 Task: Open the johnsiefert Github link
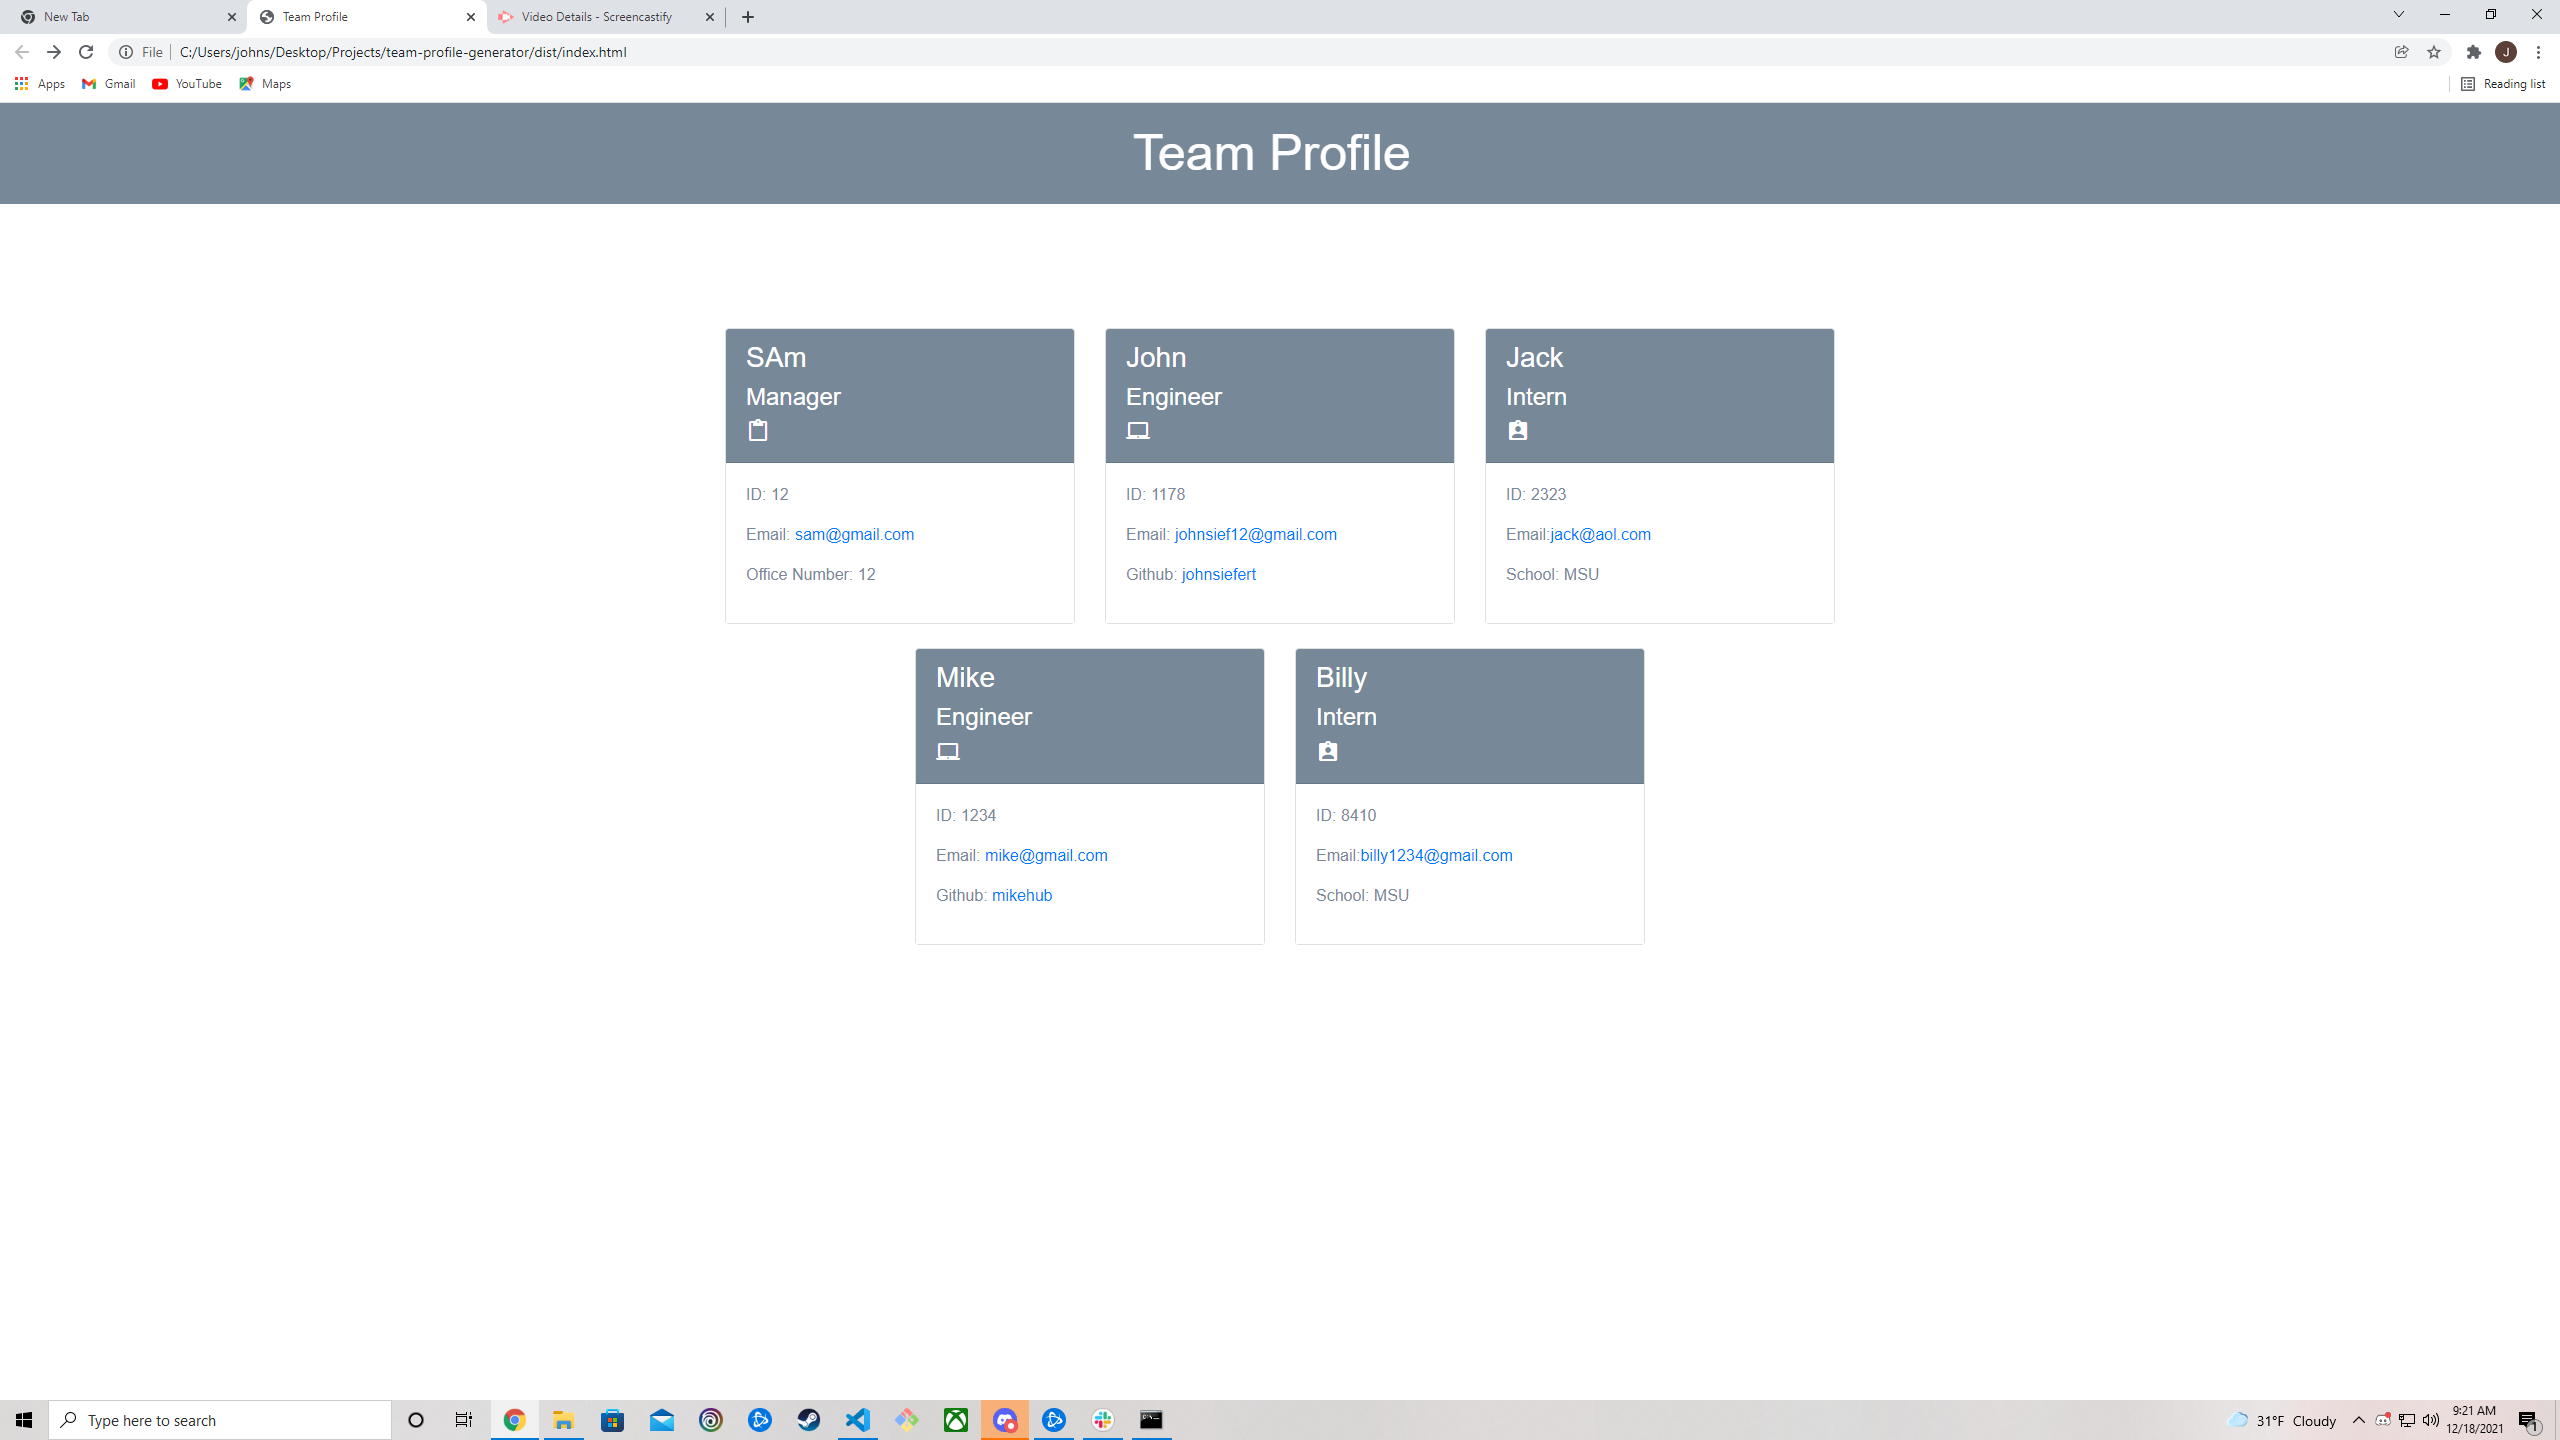[1218, 574]
